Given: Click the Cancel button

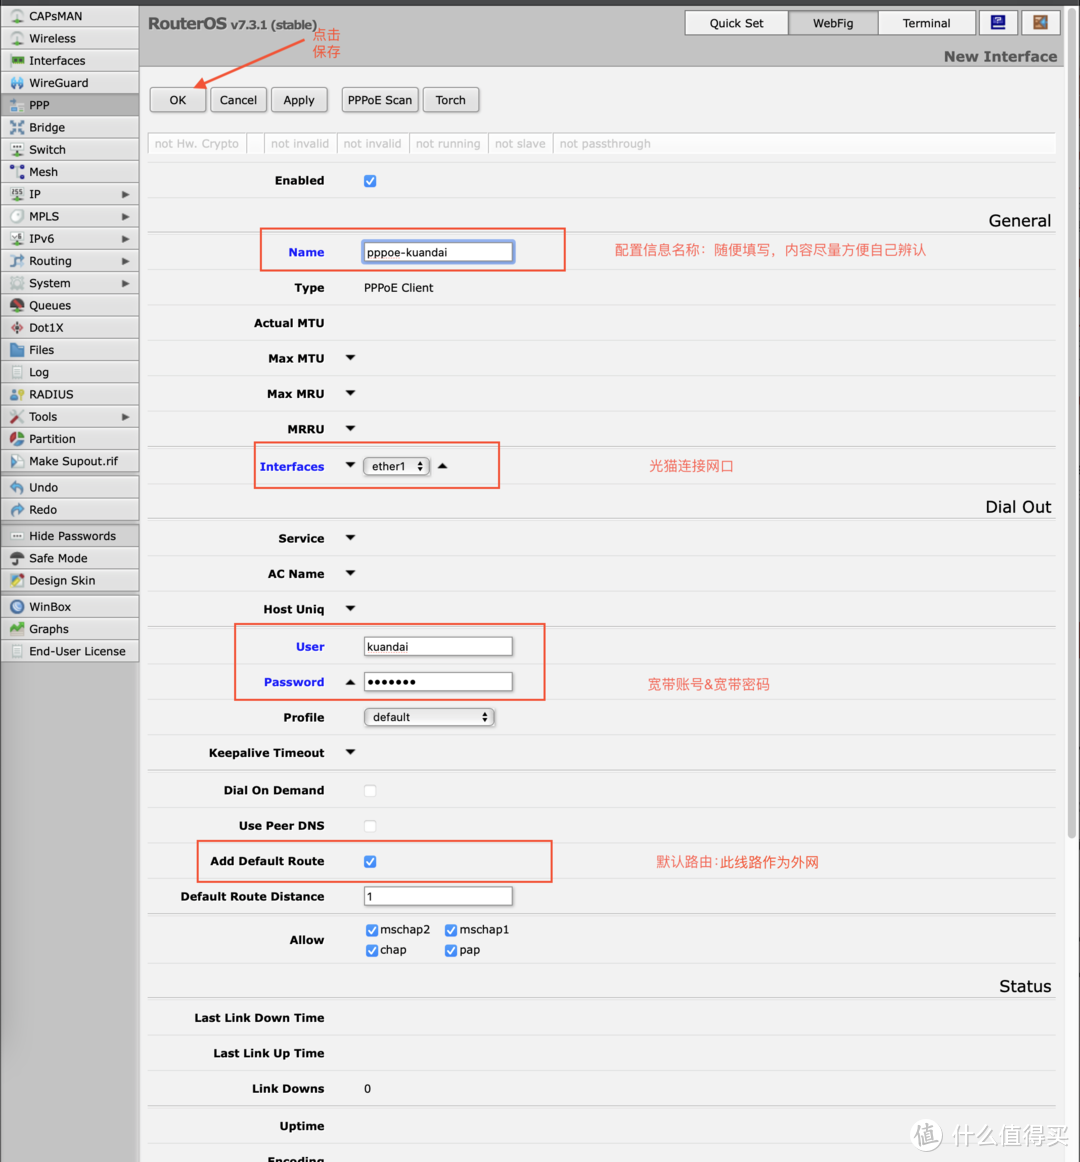Looking at the screenshot, I should (x=238, y=100).
